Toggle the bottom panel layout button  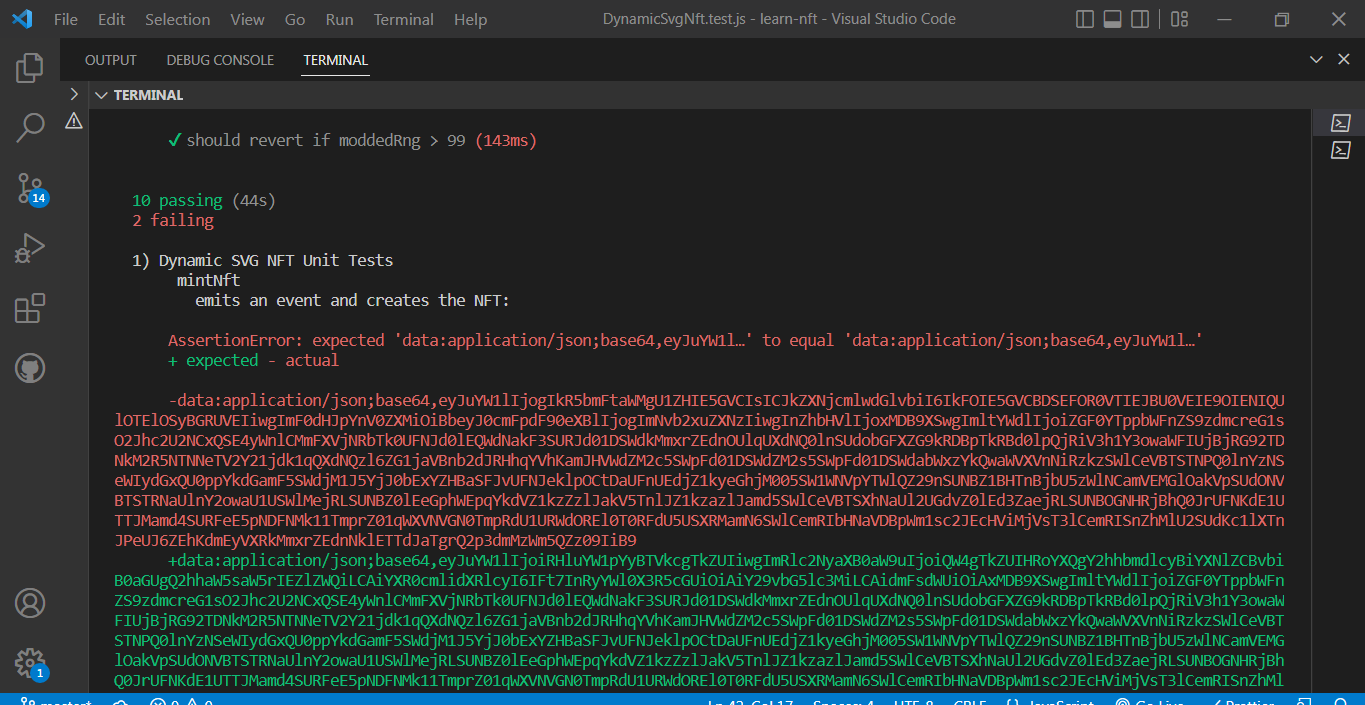click(1112, 19)
